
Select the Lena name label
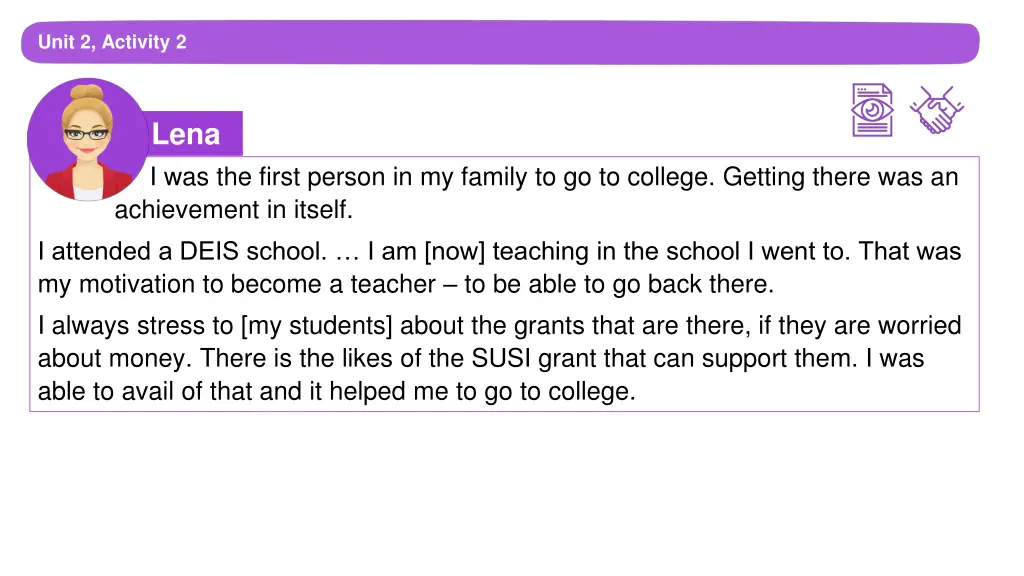pyautogui.click(x=186, y=134)
